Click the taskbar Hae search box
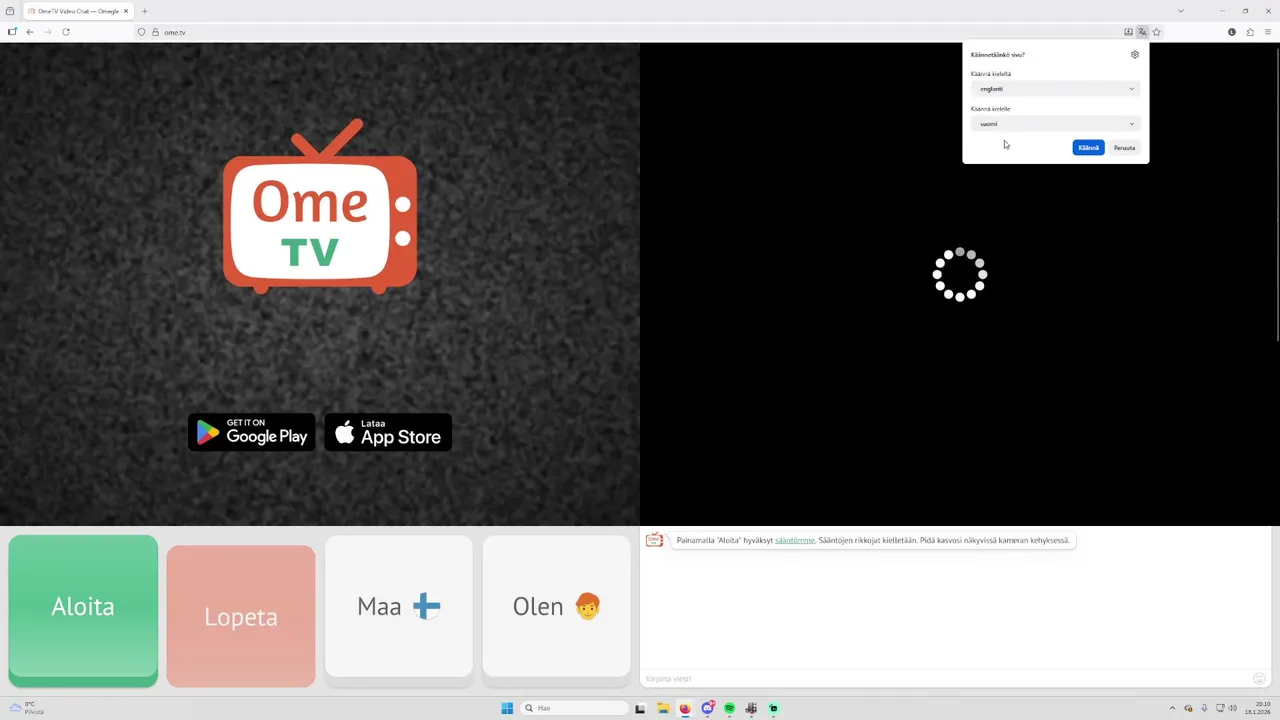The height and width of the screenshot is (720, 1280). coord(575,708)
